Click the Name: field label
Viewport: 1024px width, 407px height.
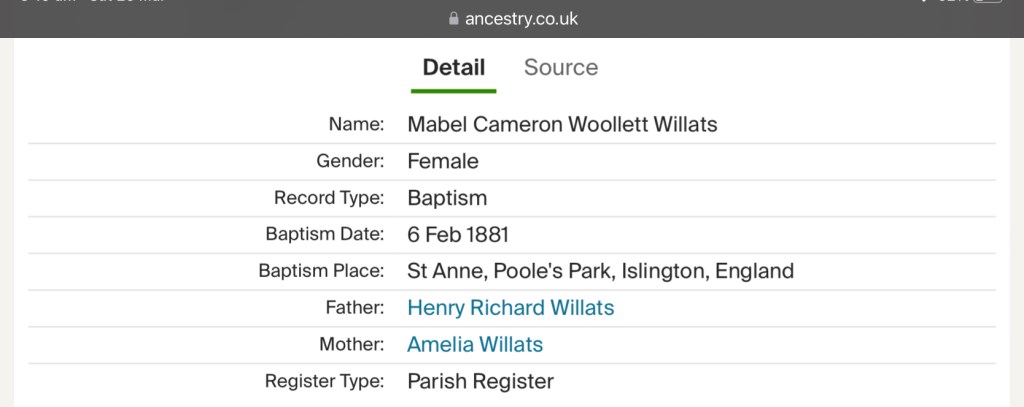(356, 125)
